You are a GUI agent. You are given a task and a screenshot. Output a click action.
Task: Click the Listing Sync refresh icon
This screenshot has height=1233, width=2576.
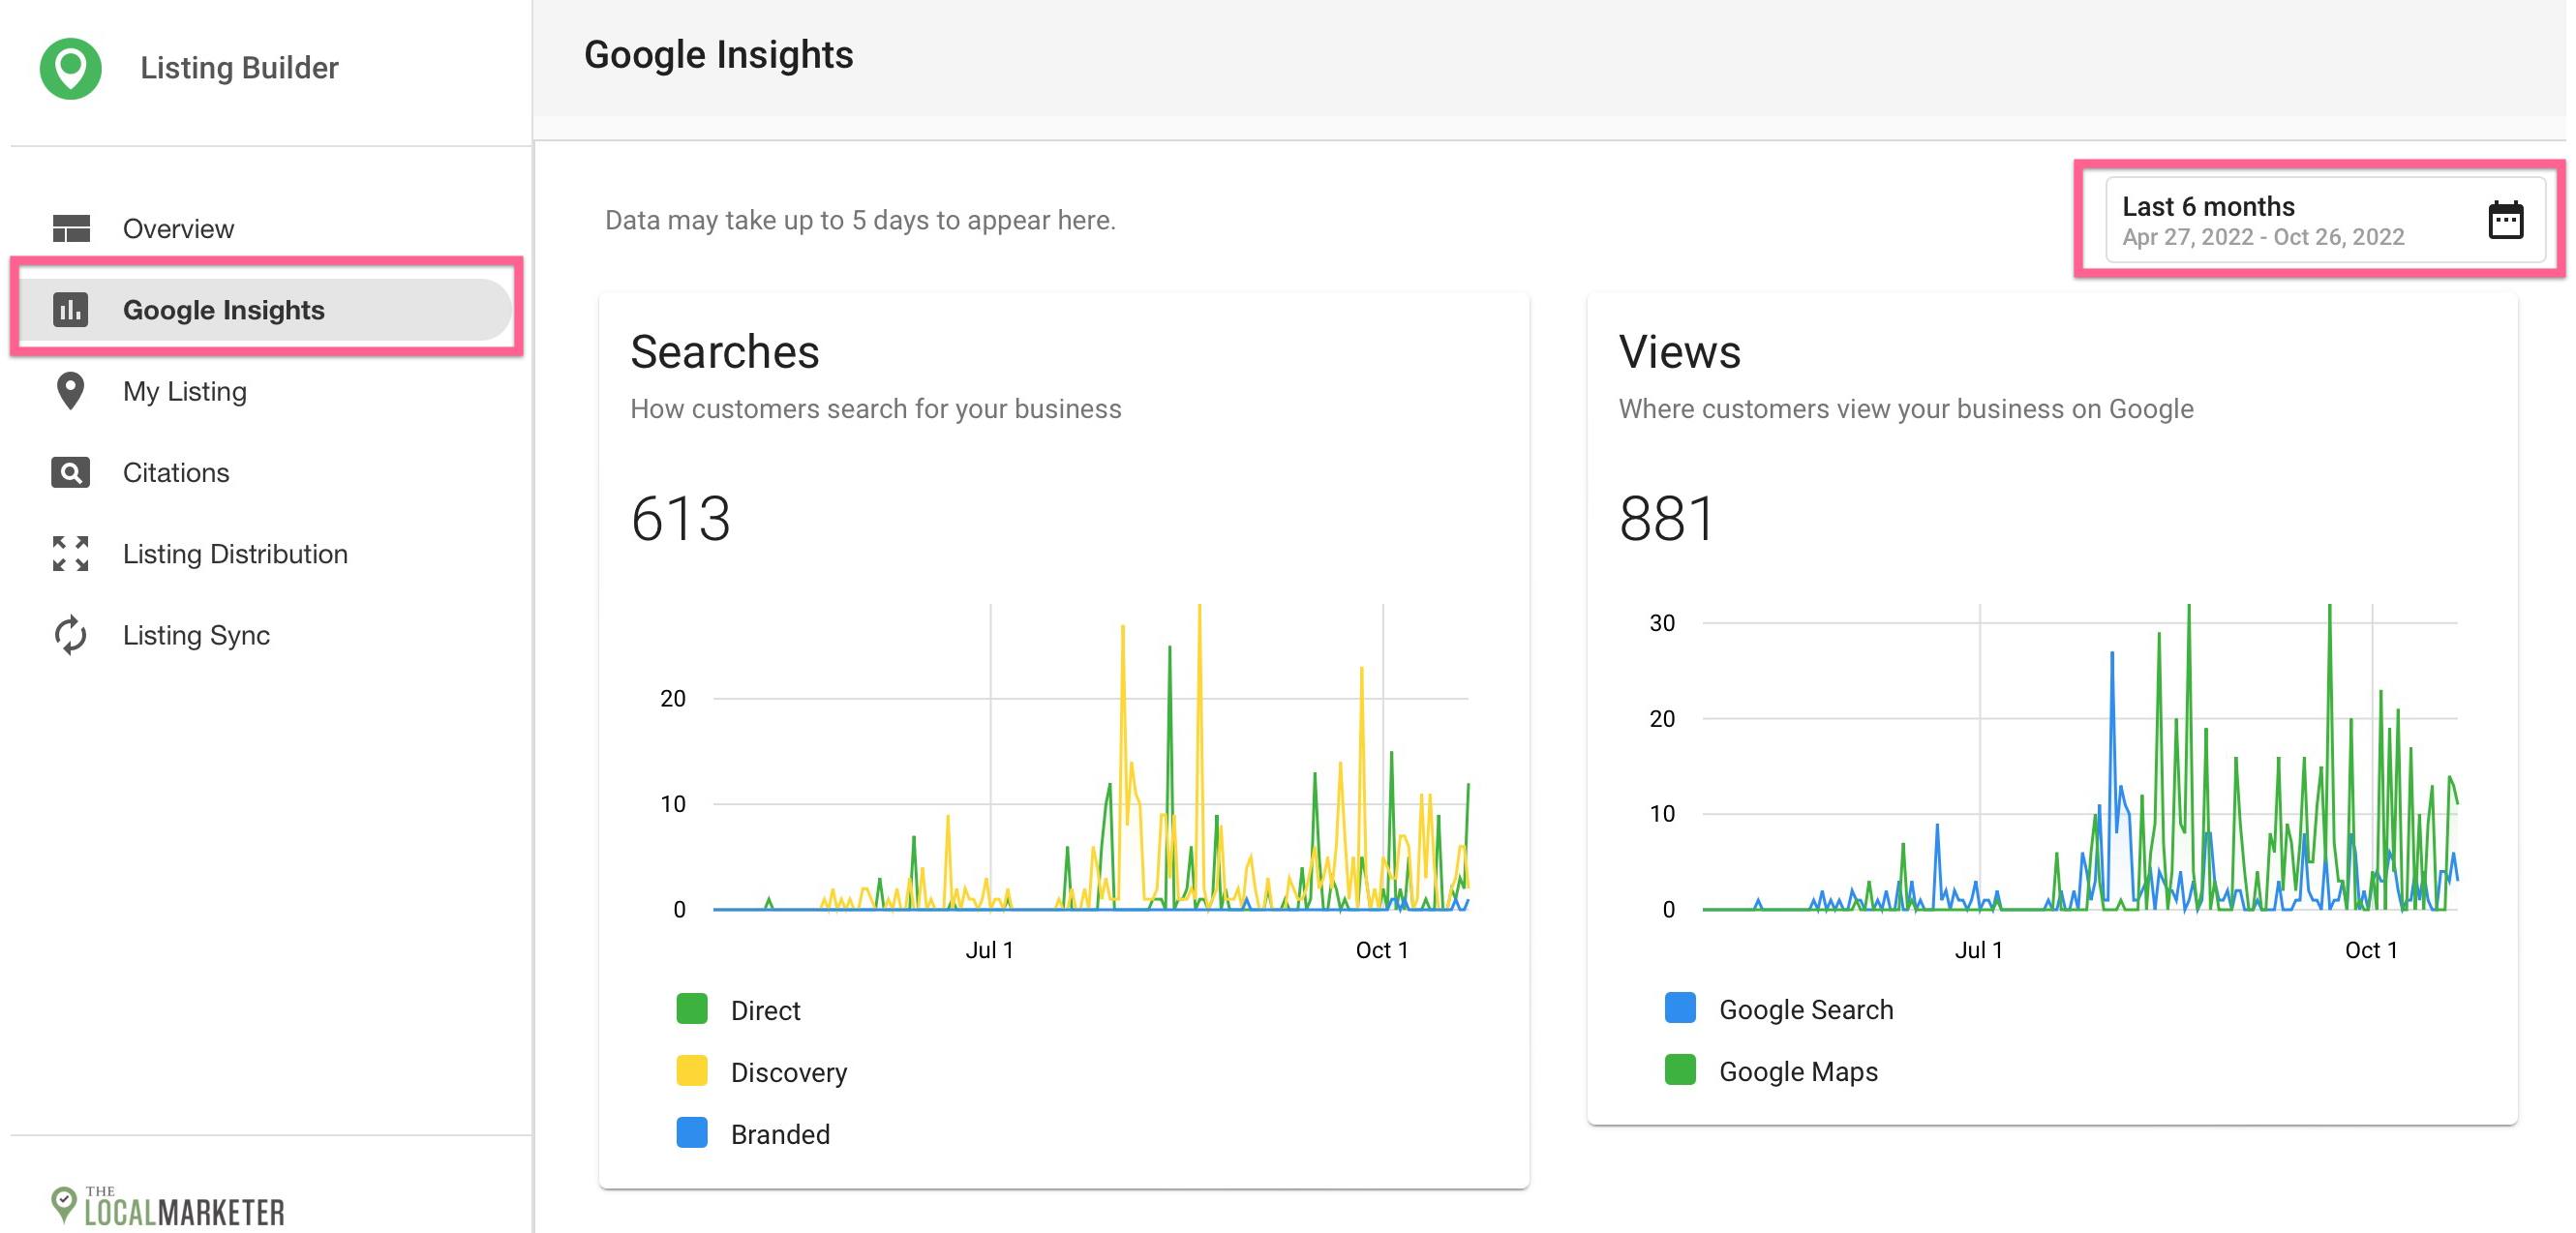coord(70,635)
